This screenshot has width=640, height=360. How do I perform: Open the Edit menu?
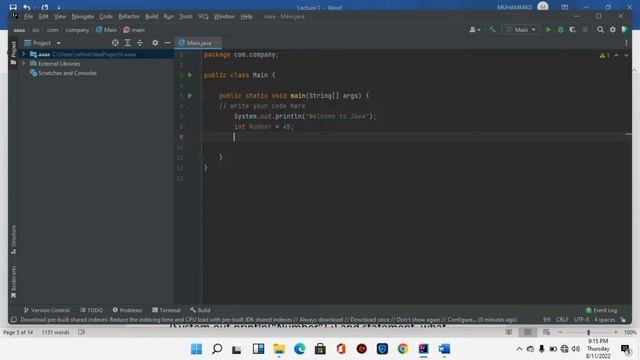[x=43, y=17]
